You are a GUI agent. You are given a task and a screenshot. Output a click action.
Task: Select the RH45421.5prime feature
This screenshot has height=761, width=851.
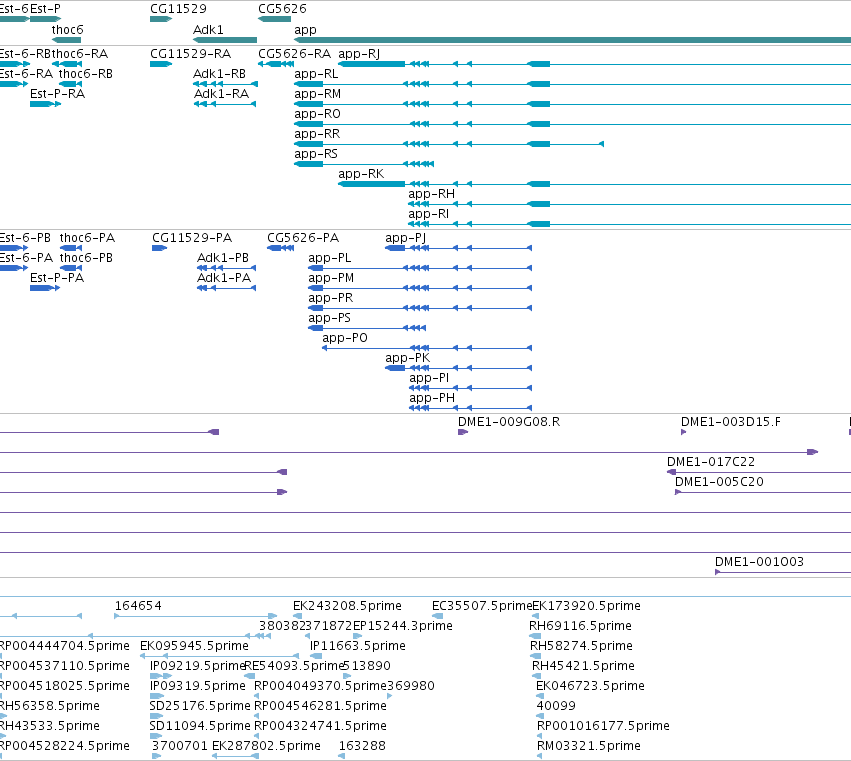click(583, 666)
